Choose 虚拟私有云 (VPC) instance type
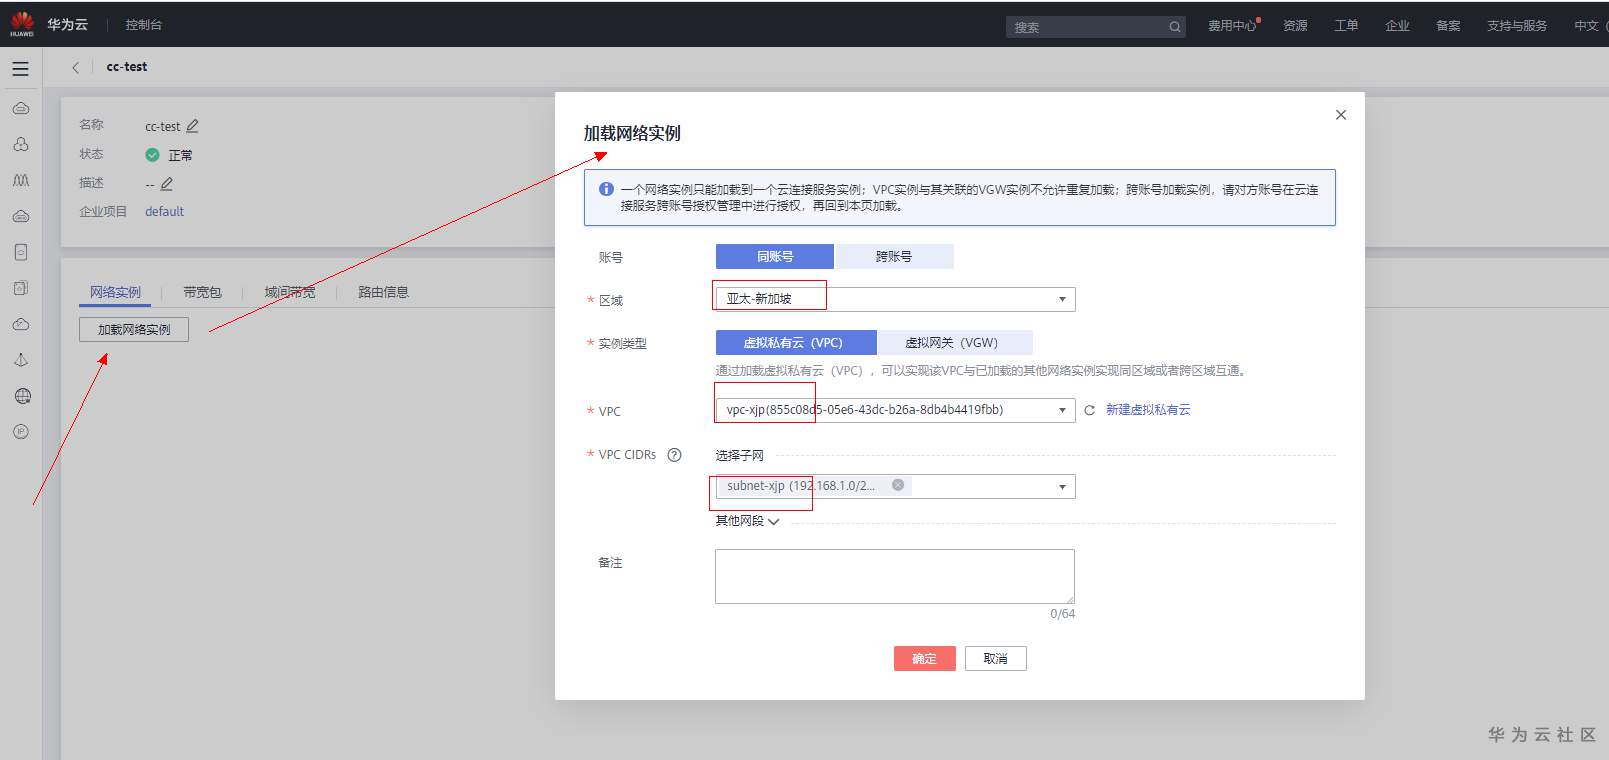 coord(796,343)
